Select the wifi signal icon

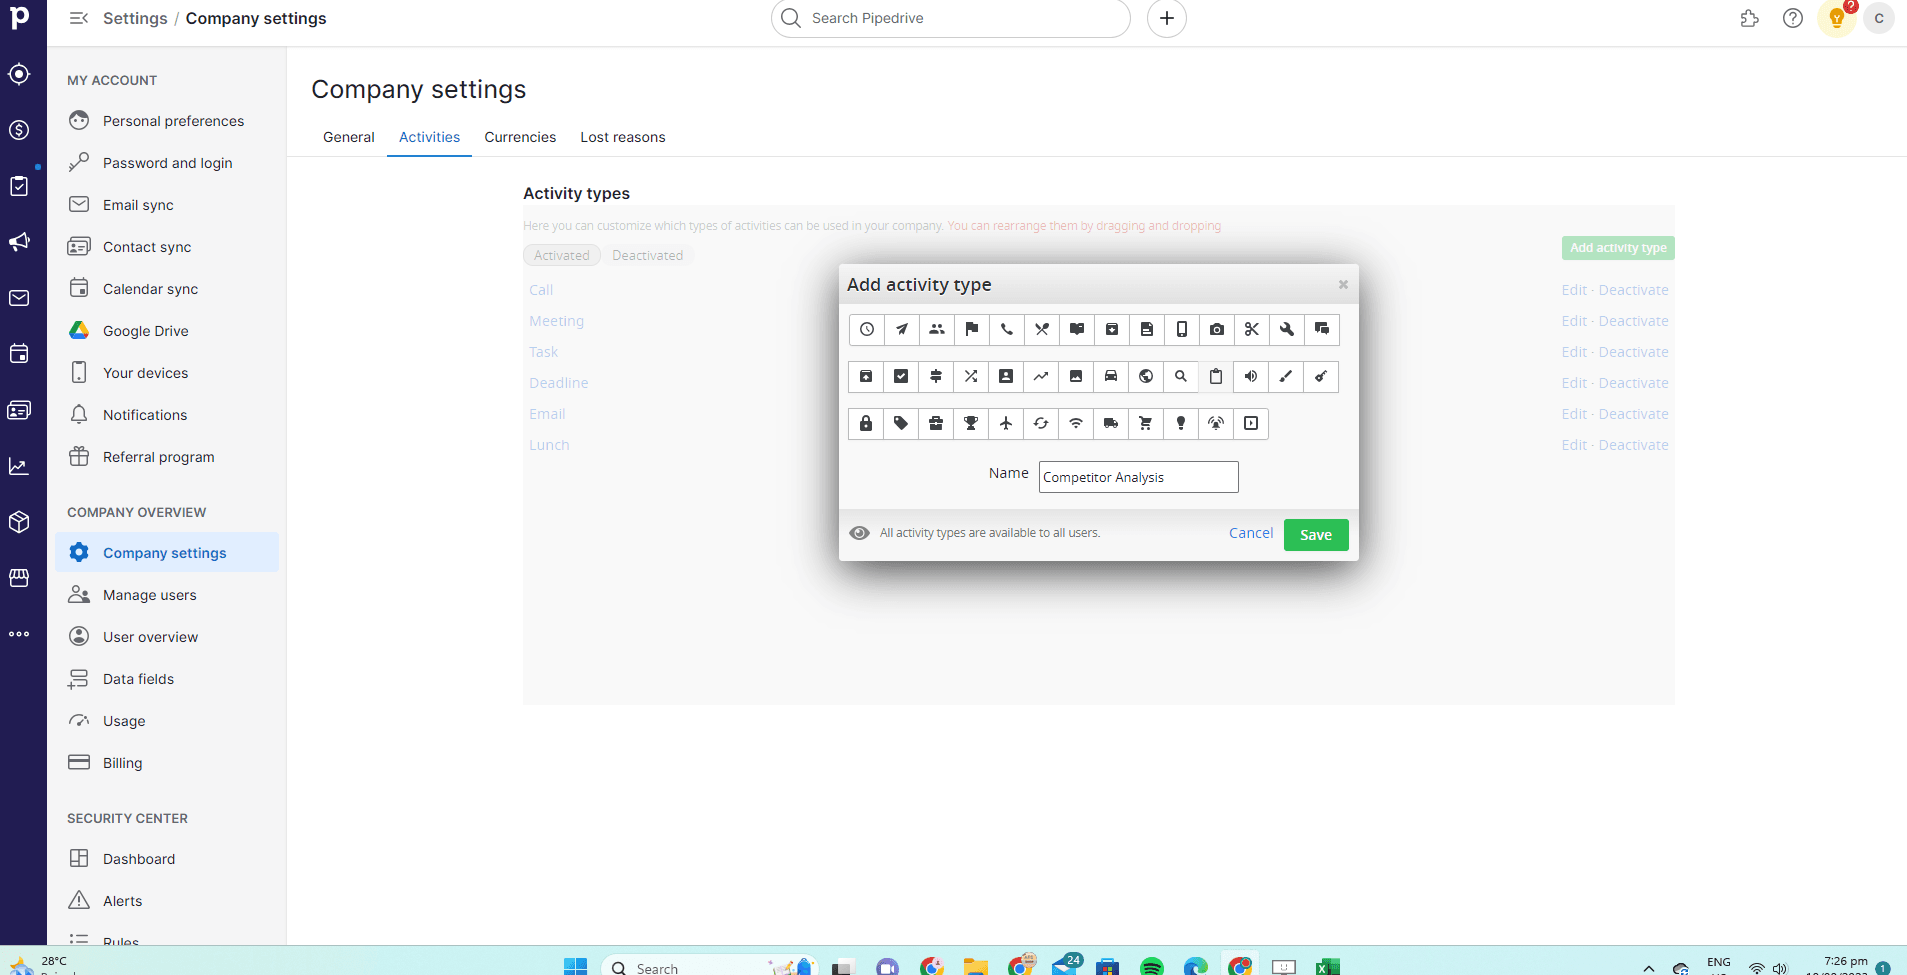pyautogui.click(x=1076, y=423)
